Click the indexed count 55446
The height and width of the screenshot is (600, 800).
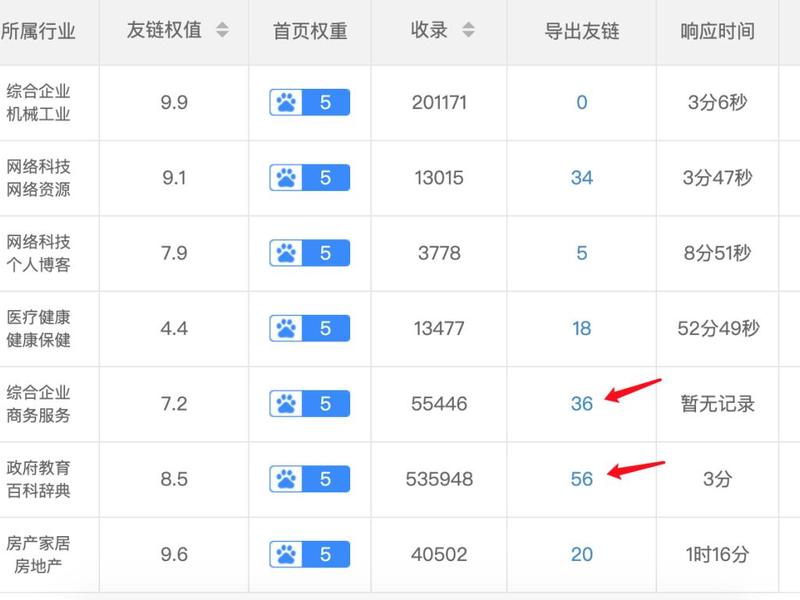click(x=439, y=404)
